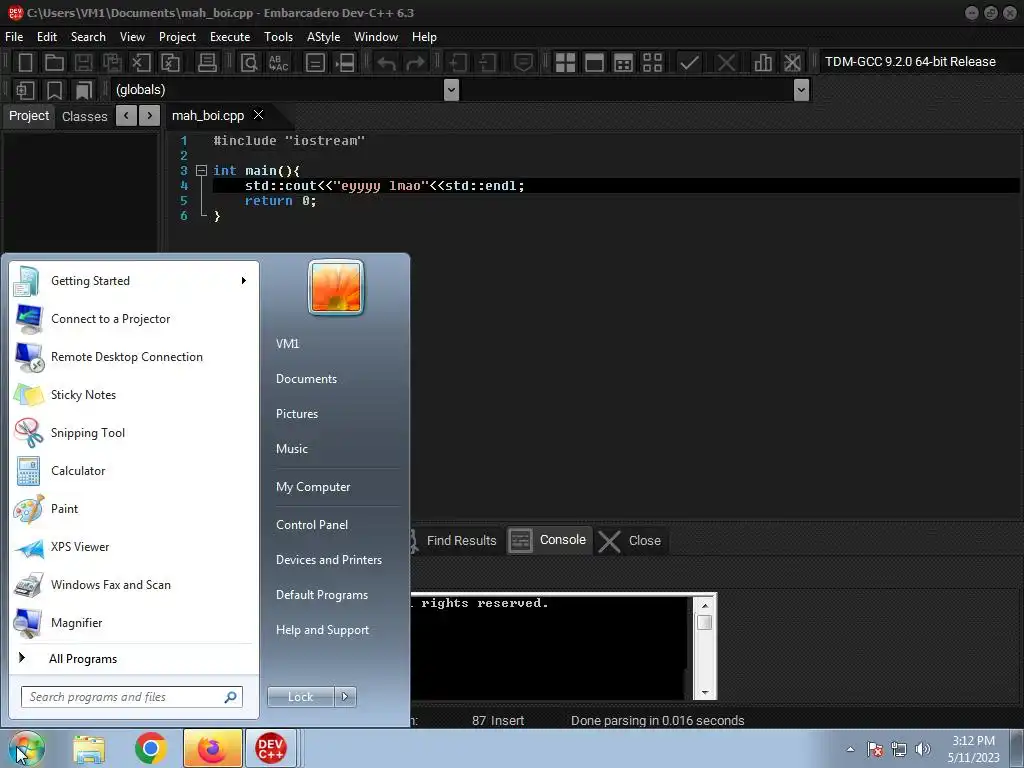Save all files with the double-floppy icon
The height and width of the screenshot is (768, 1024).
112,63
